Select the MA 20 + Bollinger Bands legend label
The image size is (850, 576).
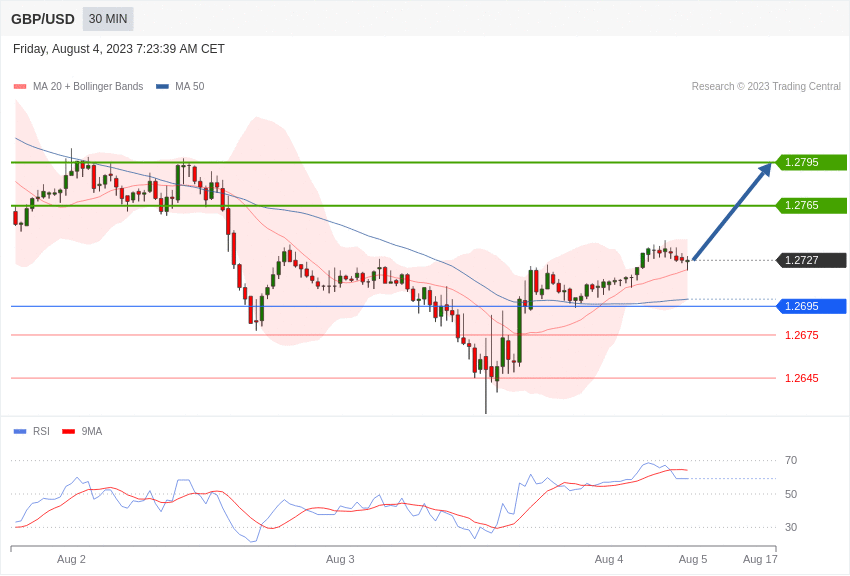88,86
